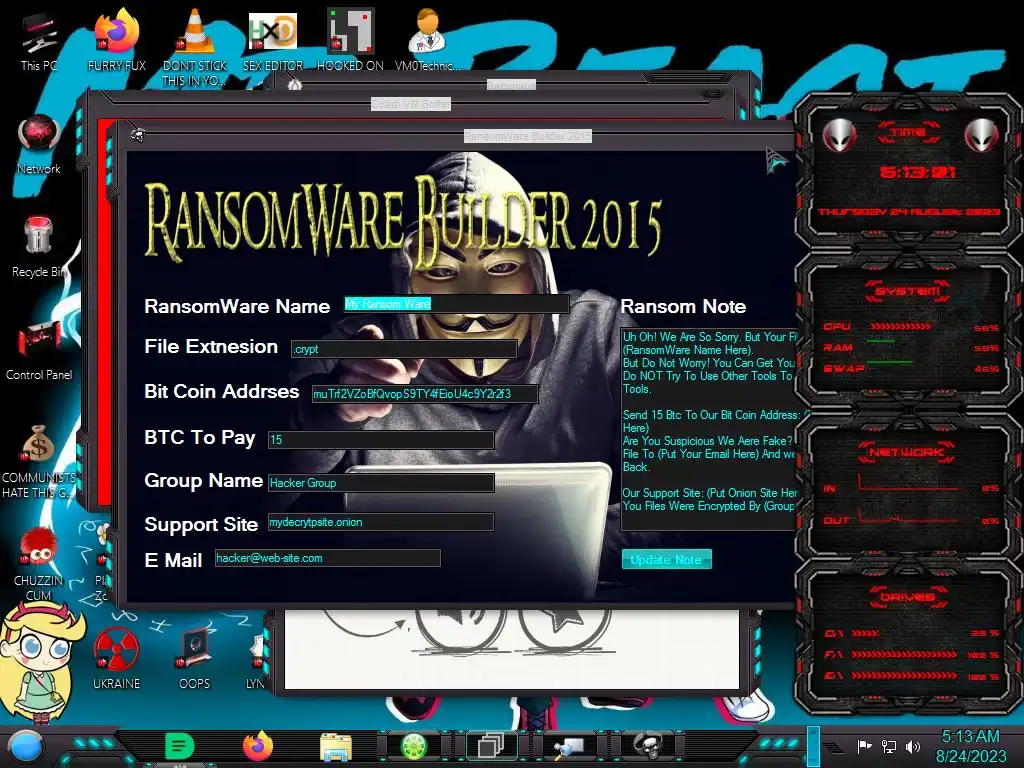Open the FURRY FUX Firefox desktop shortcut

(117, 39)
